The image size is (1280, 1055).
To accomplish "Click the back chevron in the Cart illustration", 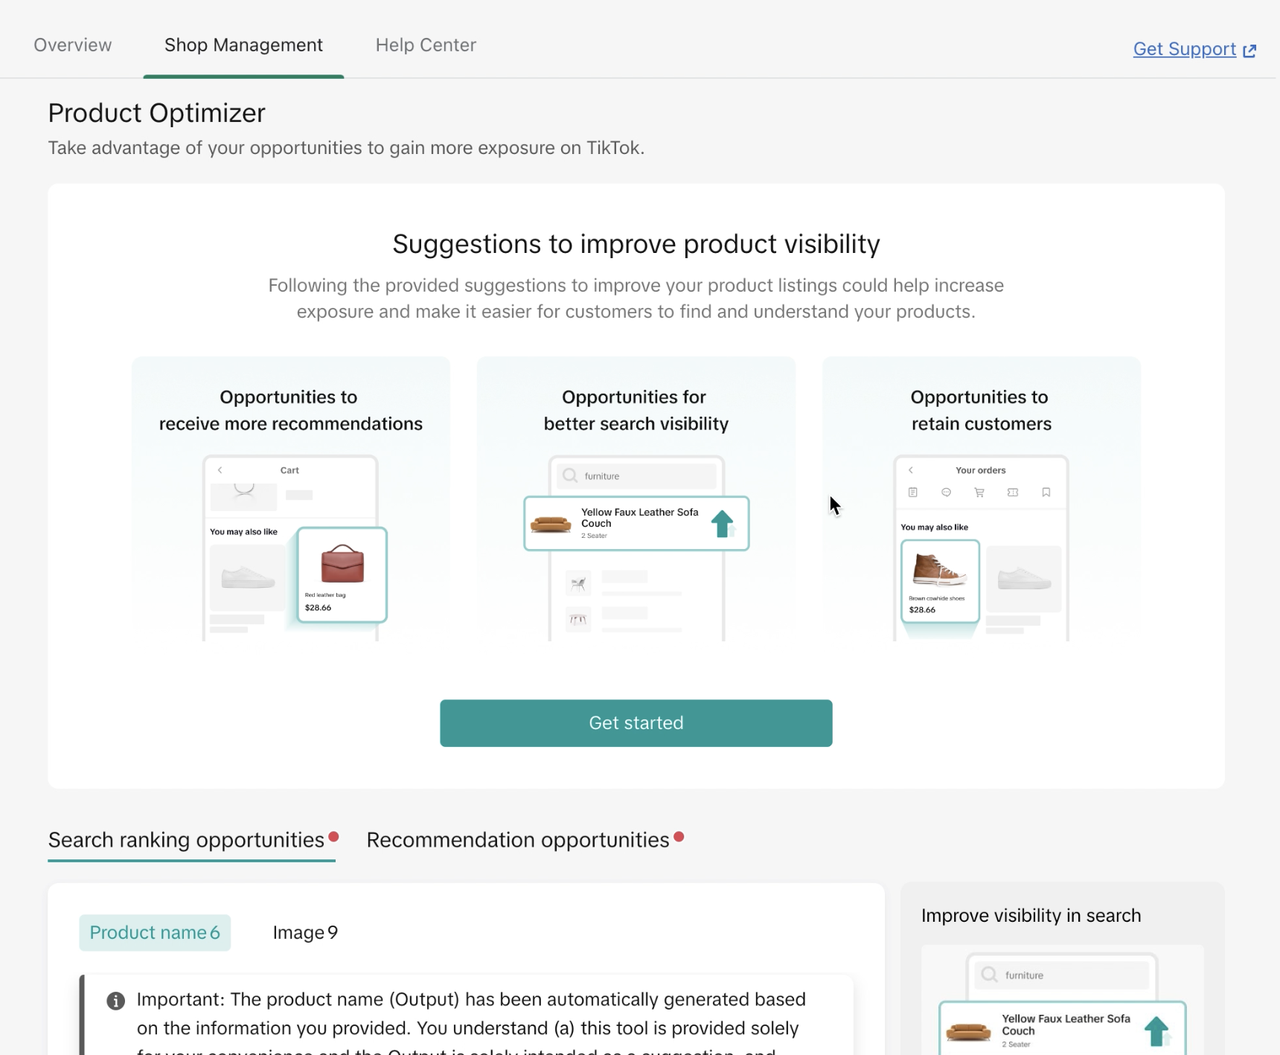I will click(220, 470).
